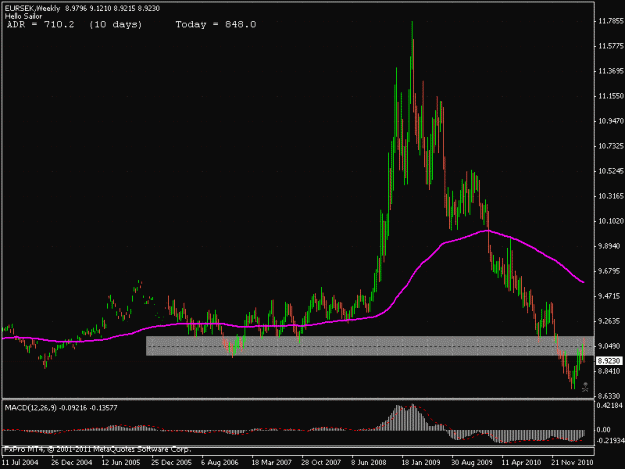Click the 9.8940 price axis label

point(609,246)
